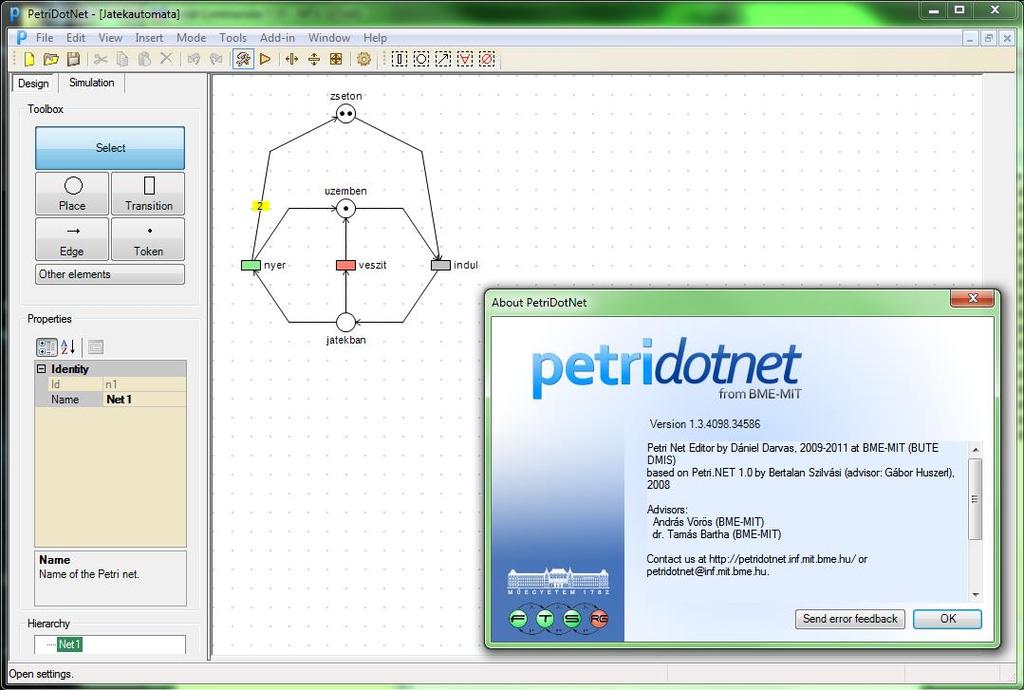The width and height of the screenshot is (1024, 690).
Task: Click the Property Pages icon in Properties
Action: point(95,347)
